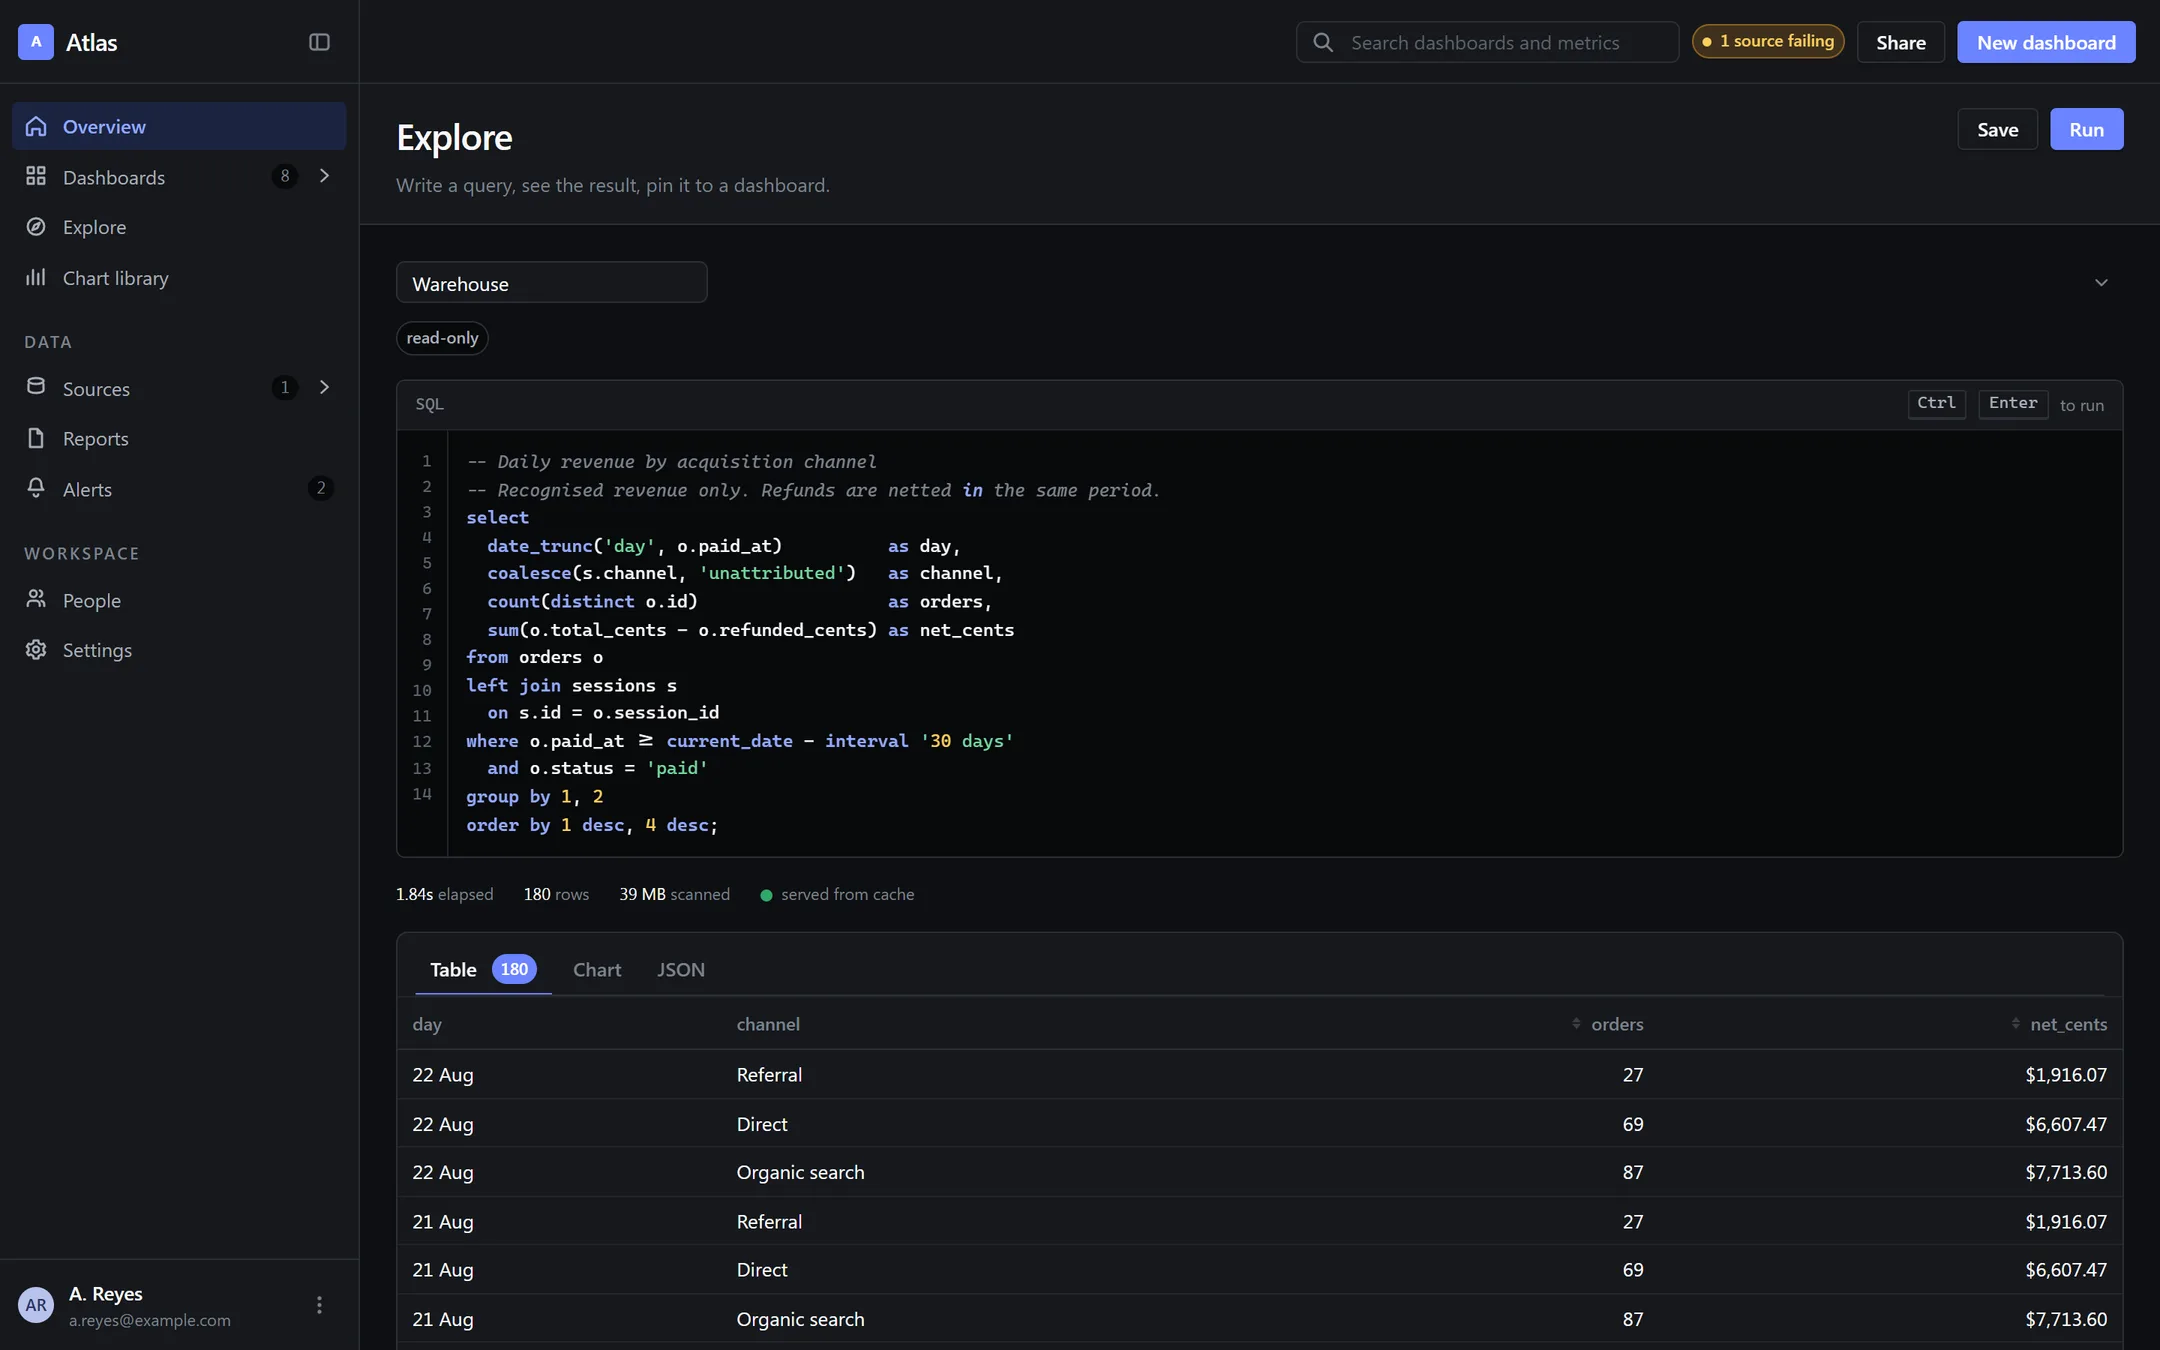Viewport: 2160px width, 1350px height.
Task: Click the AR user avatar
Action: click(36, 1305)
